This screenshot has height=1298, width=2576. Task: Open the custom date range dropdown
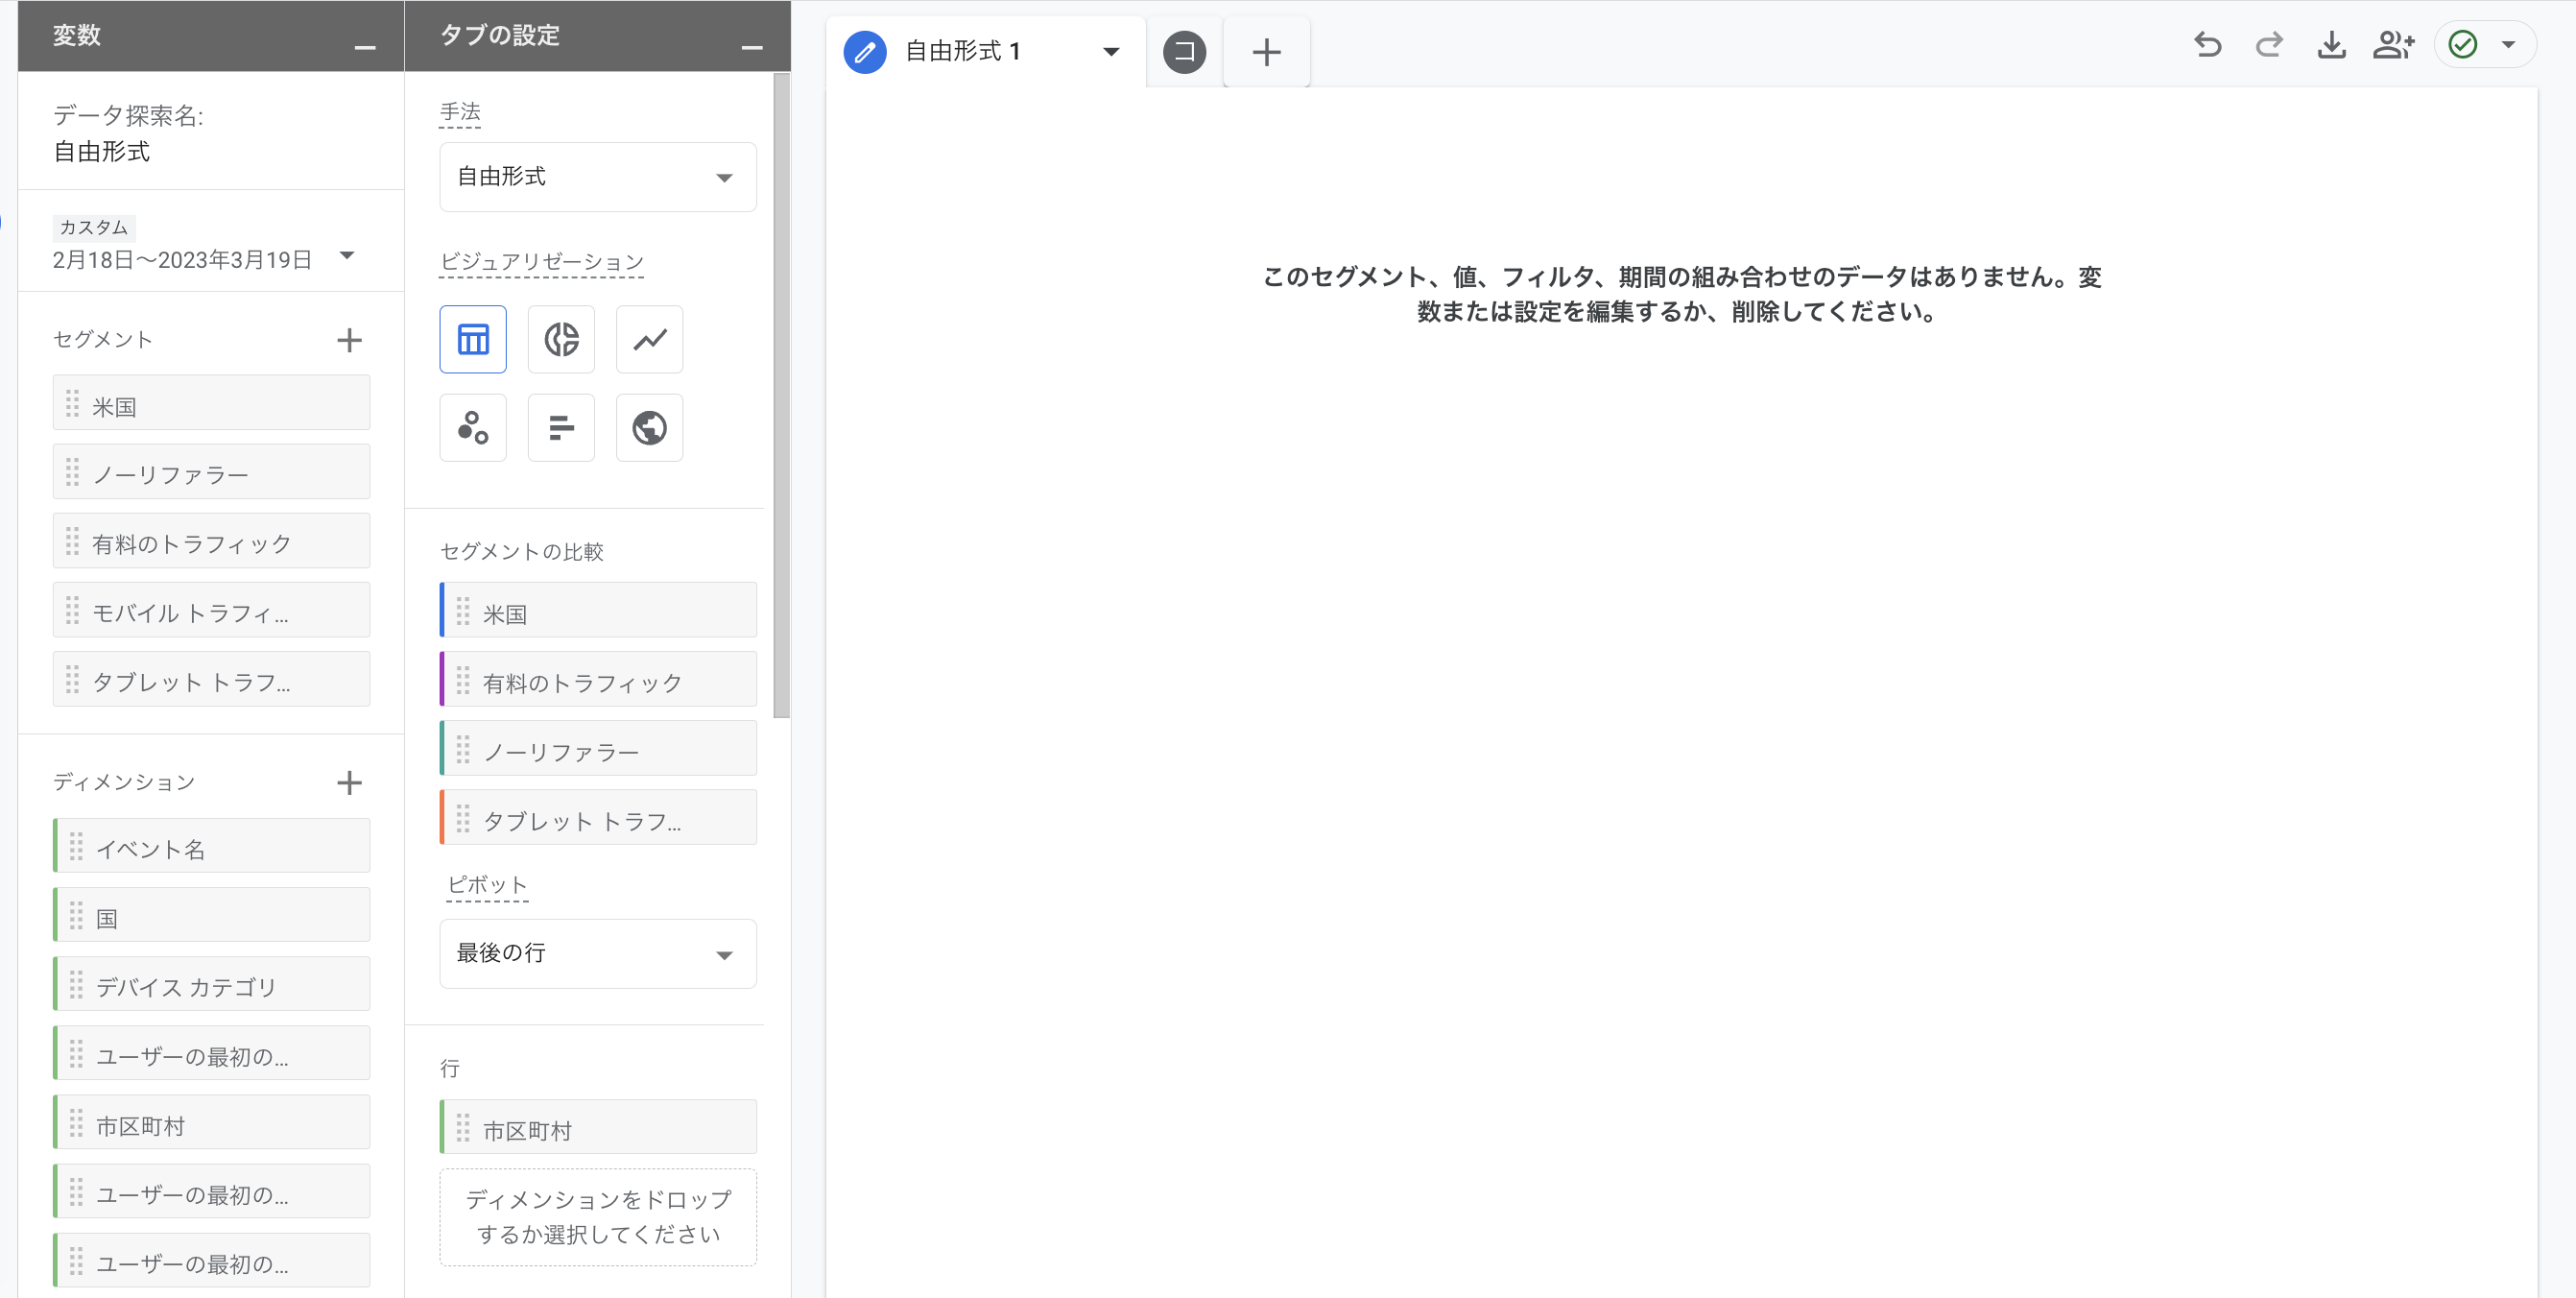pos(347,256)
